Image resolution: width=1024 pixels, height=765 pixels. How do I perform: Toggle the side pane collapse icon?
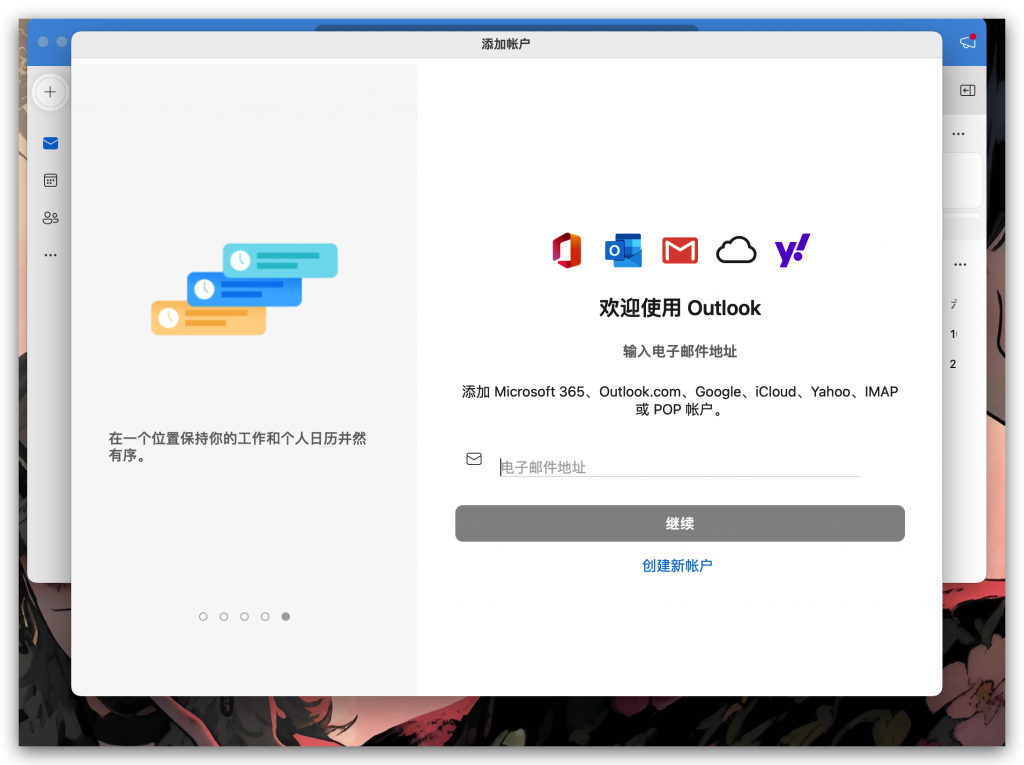[x=968, y=90]
